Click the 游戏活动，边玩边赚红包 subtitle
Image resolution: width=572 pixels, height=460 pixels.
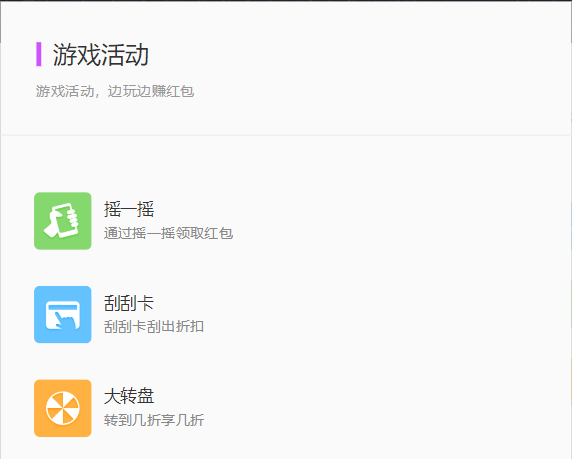click(115, 91)
